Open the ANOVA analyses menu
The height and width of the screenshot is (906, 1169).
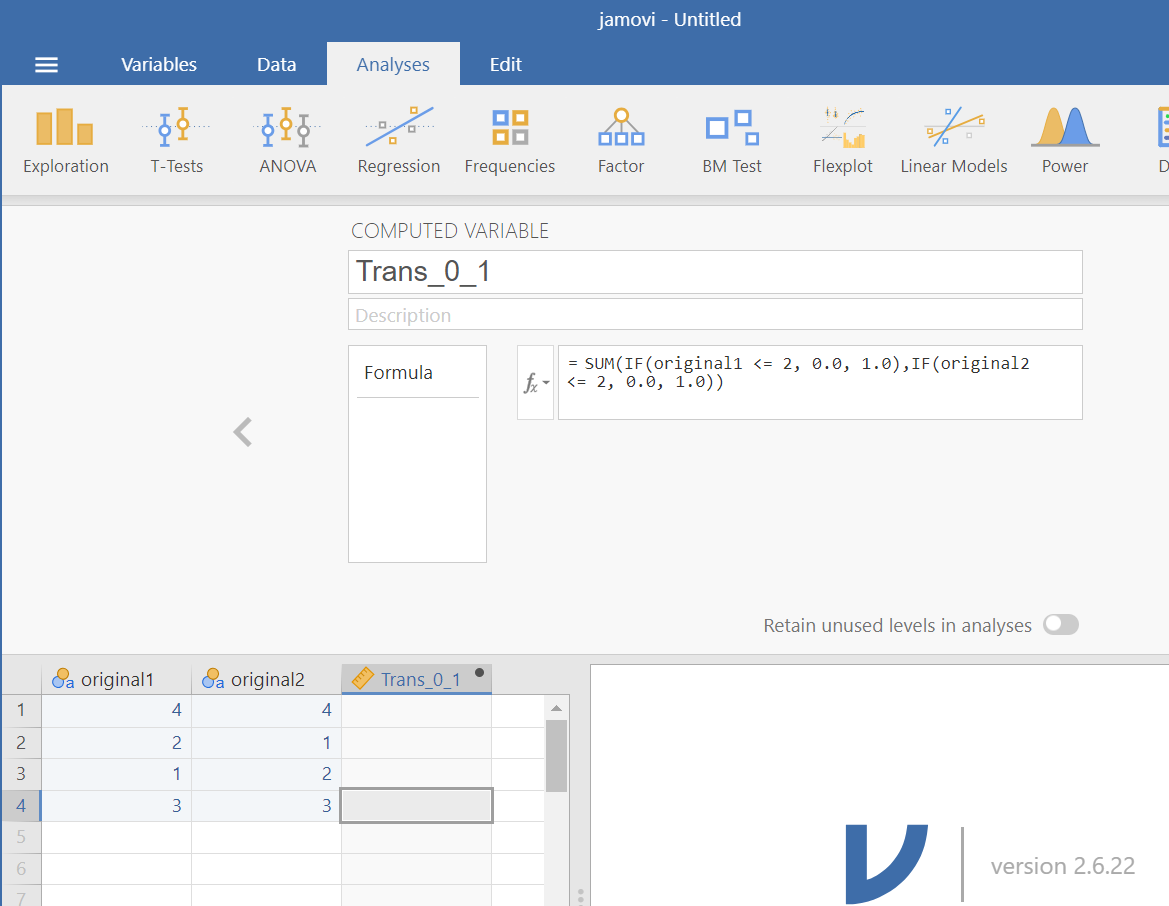pos(288,140)
